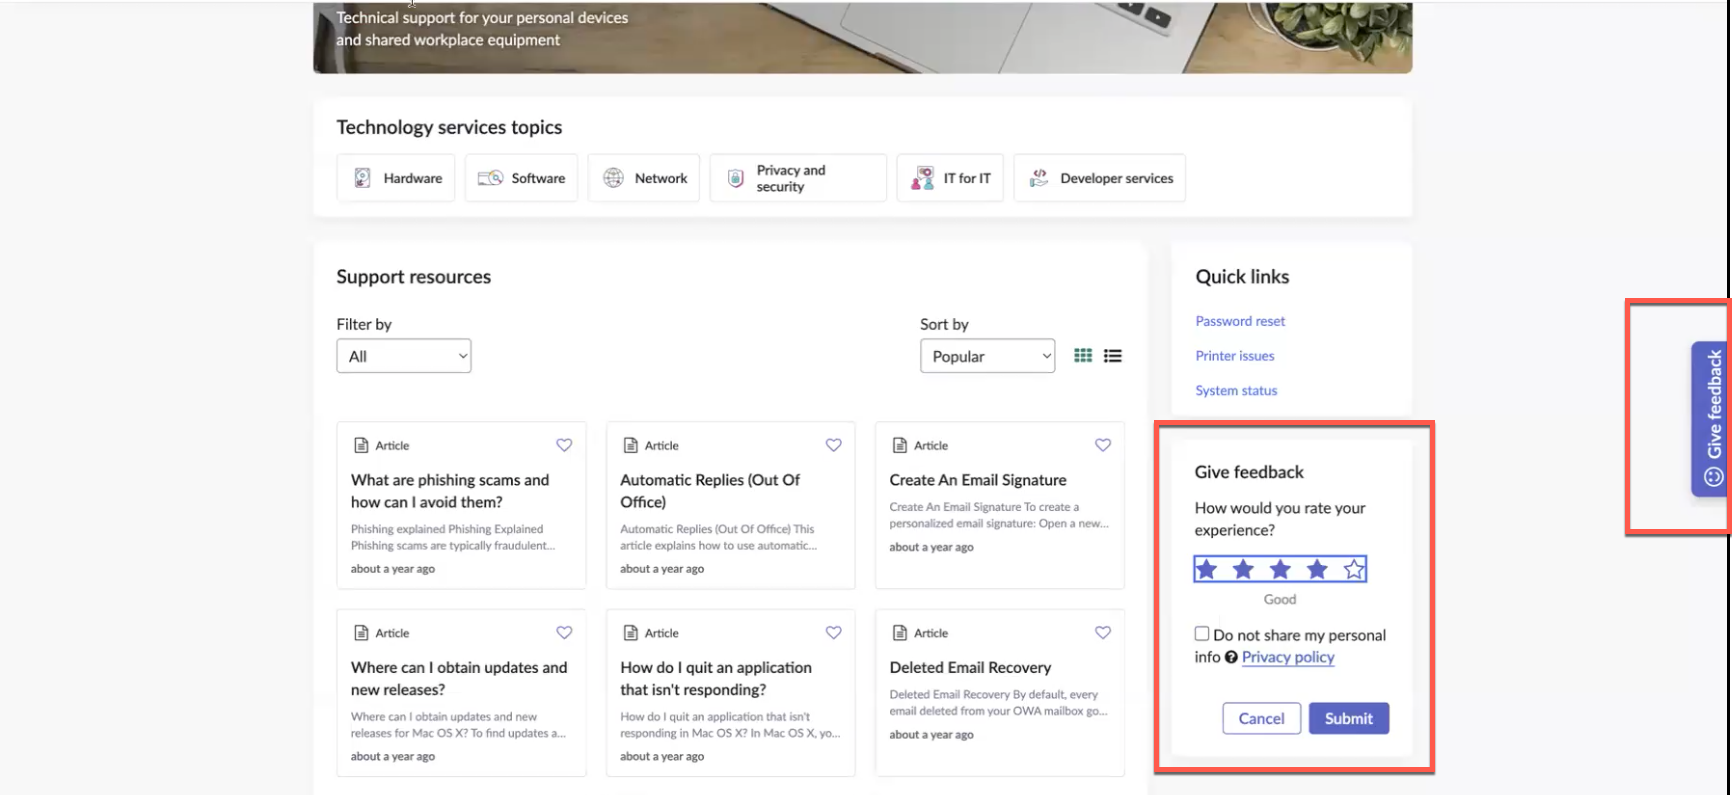Open 'Deleted Email Recovery' article
The image size is (1732, 795).
coord(970,667)
